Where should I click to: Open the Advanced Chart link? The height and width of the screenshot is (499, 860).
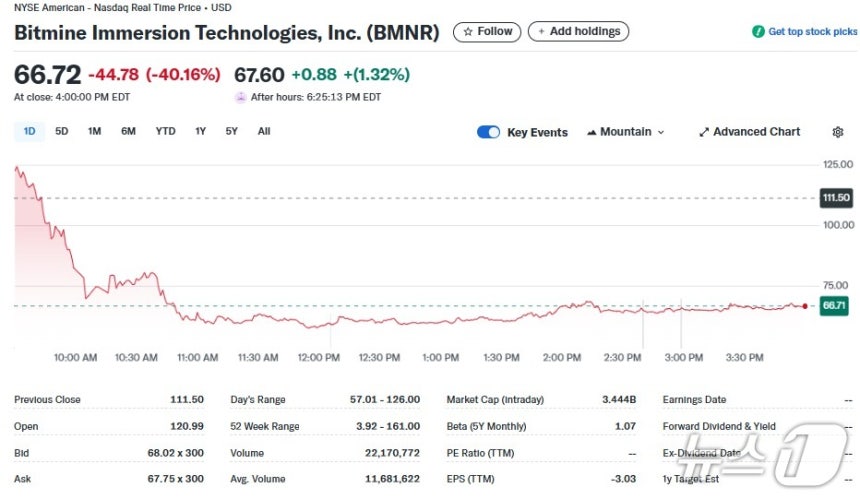click(749, 132)
